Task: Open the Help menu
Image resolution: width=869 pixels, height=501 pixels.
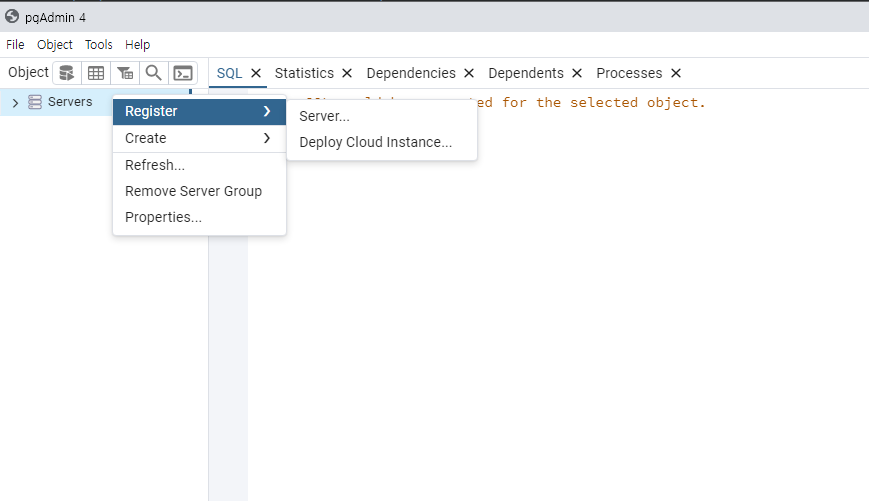Action: (137, 44)
